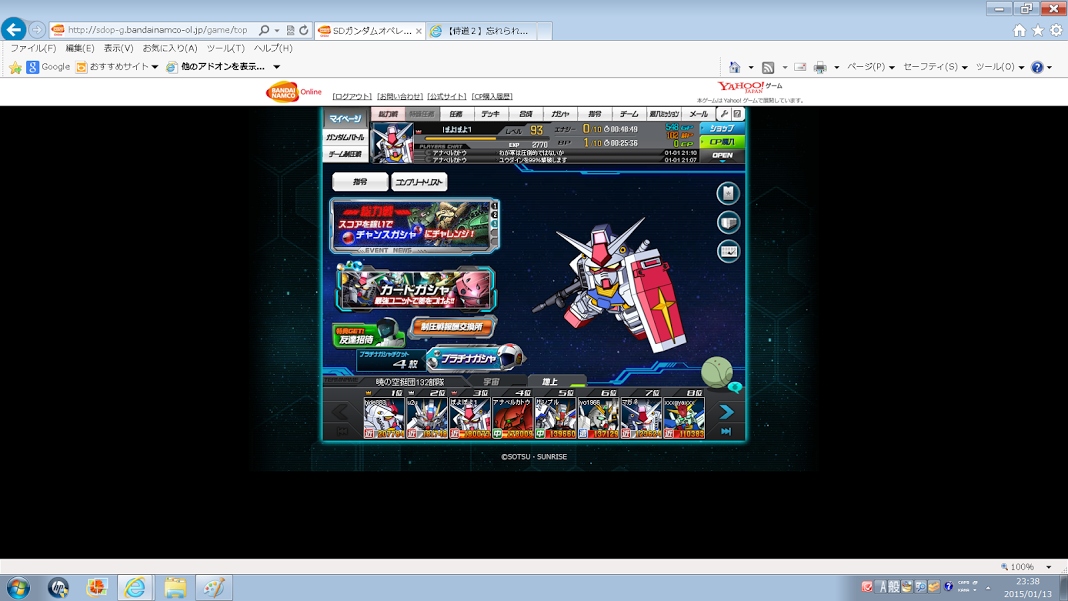Click the [ログアウト] link
Viewport: 1068px width, 601px height.
[352, 97]
